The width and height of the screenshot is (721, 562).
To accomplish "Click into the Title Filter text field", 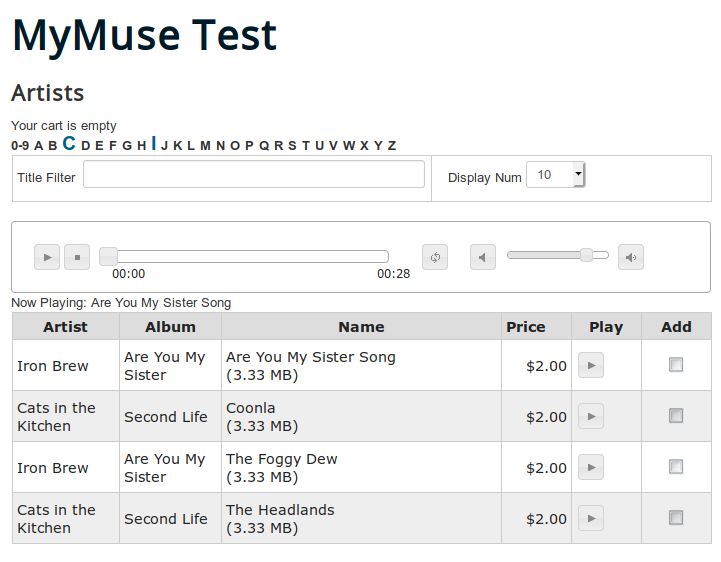I will [254, 174].
